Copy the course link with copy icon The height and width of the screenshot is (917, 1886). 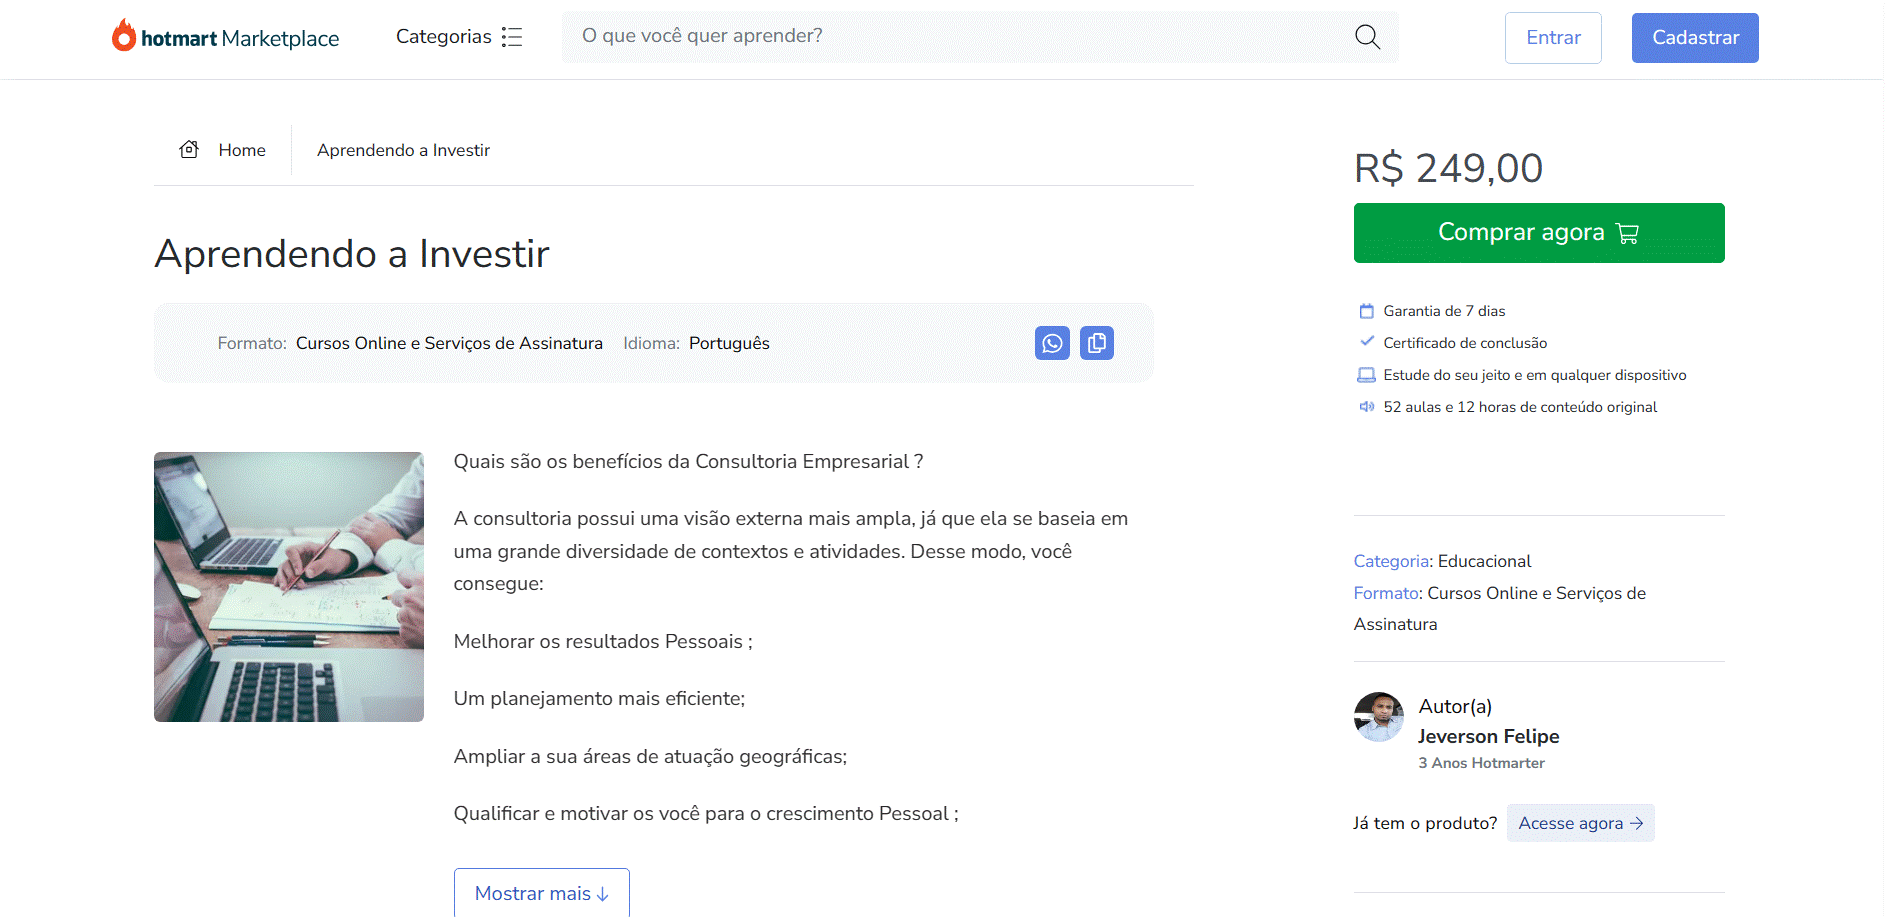pos(1097,343)
